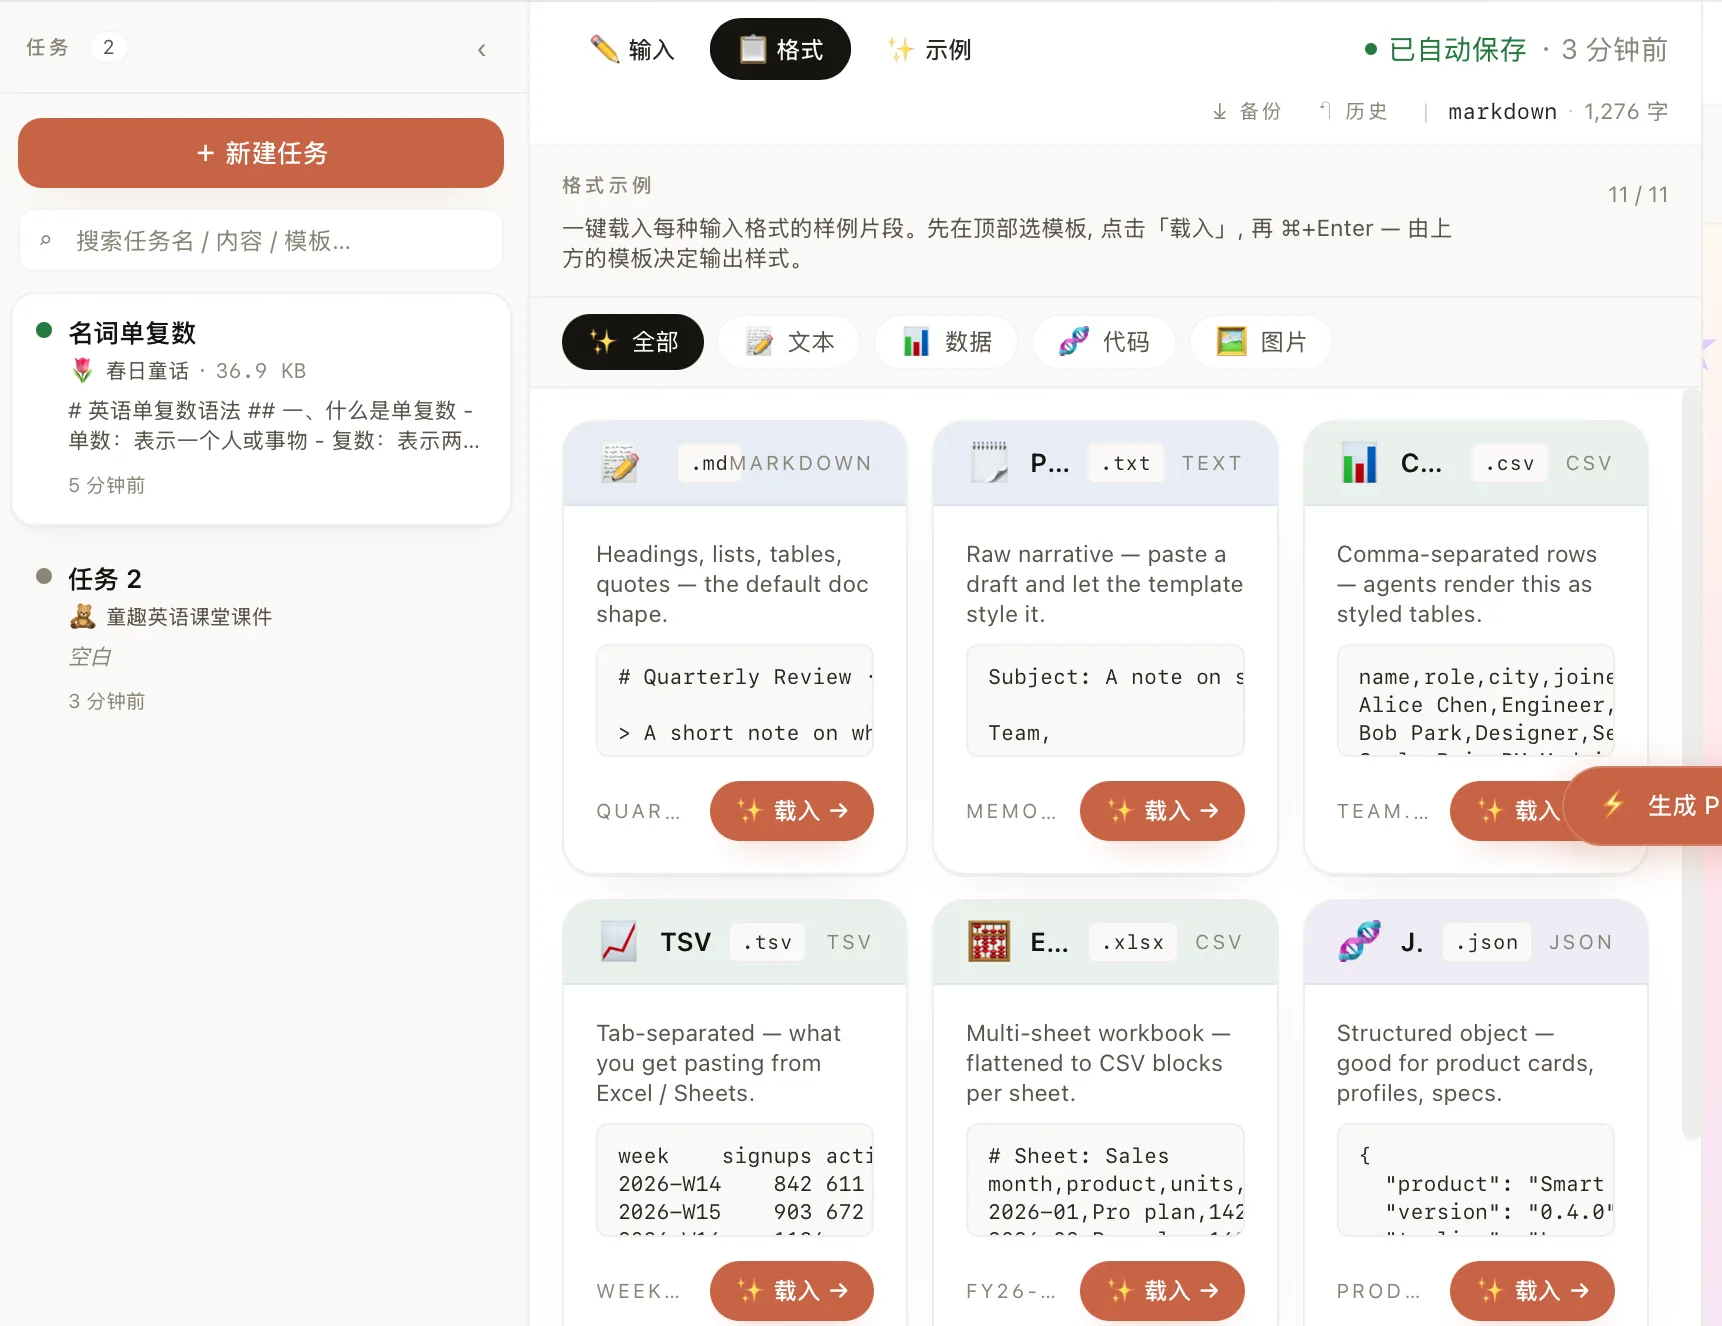The image size is (1722, 1326).
Task: Click the "Subject: A note on" preview
Action: [x=1105, y=701]
